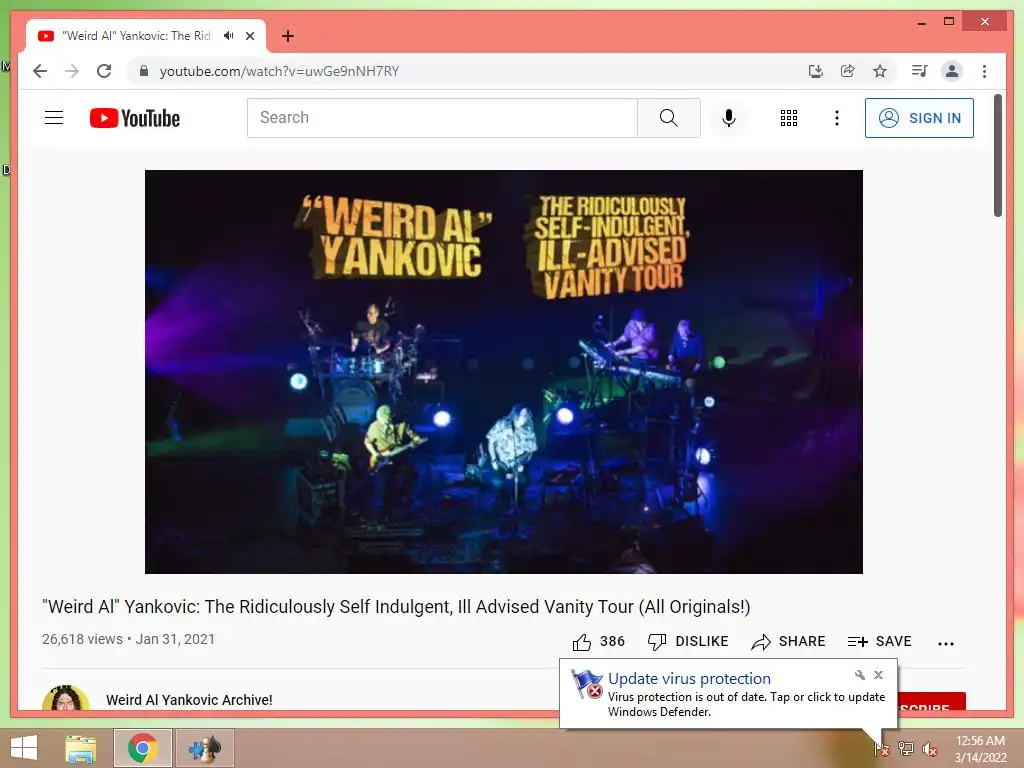Open a new browser tab
This screenshot has width=1024, height=768.
[288, 36]
